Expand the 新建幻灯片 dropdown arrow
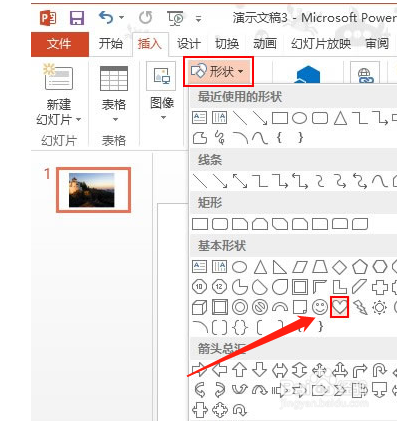Viewport: 397px width, 421px height. click(79, 119)
